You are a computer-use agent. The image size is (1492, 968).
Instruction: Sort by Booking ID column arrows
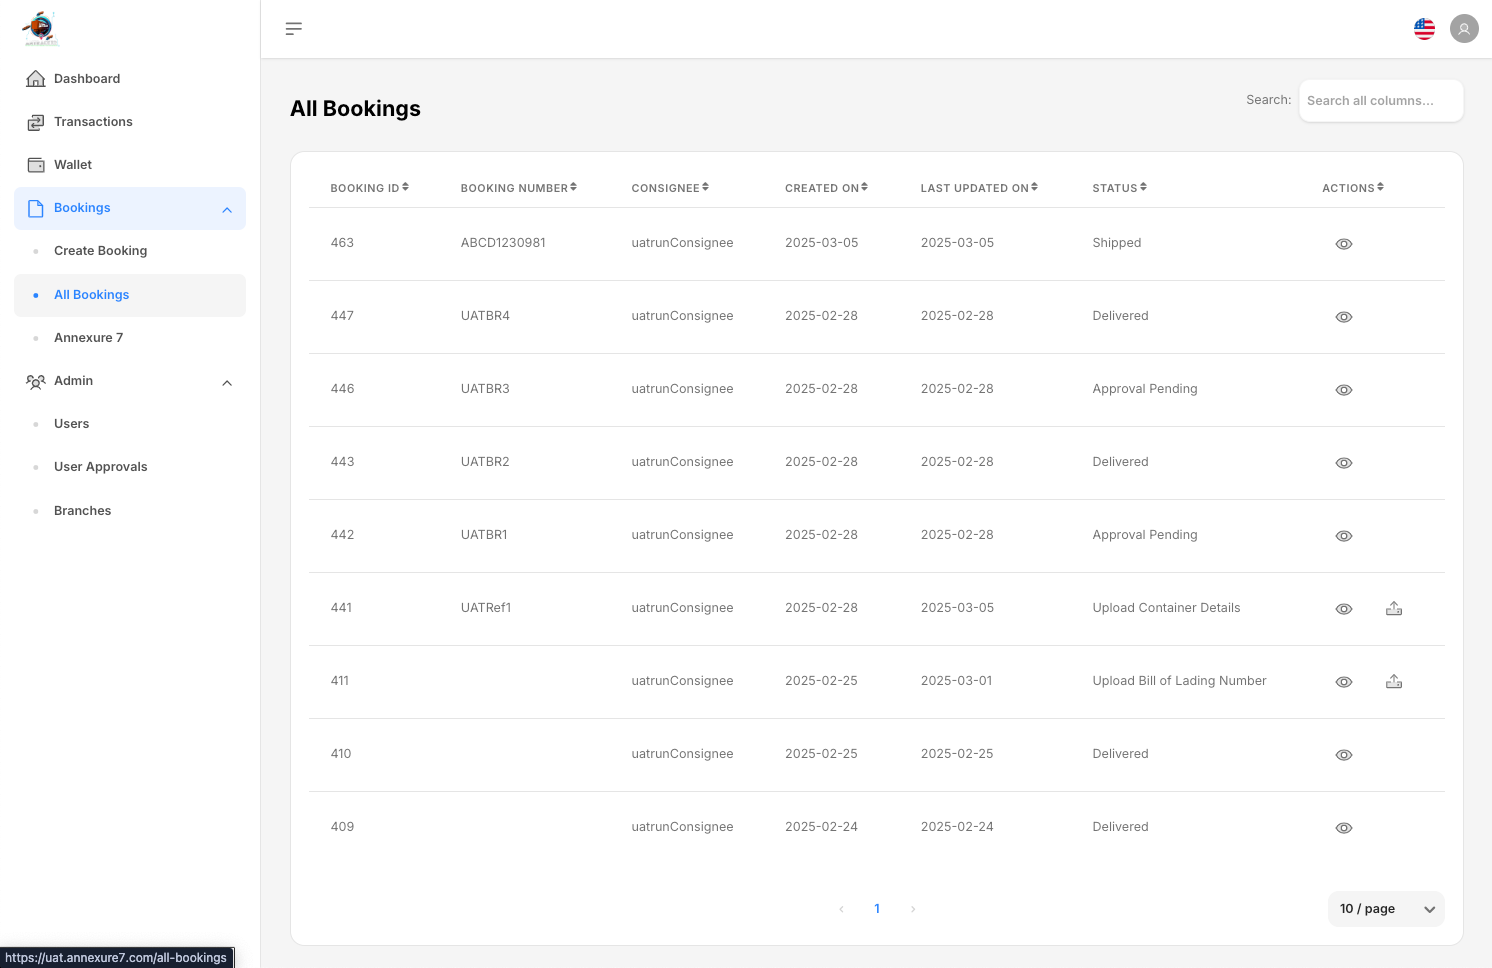[x=405, y=187]
